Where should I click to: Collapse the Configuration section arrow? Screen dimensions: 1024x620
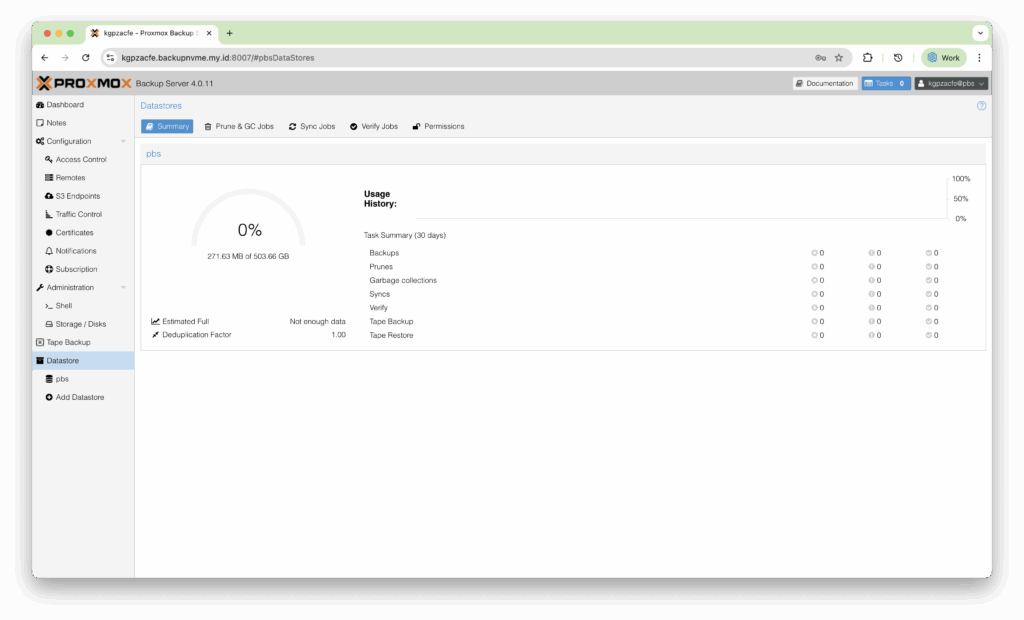(x=123, y=142)
